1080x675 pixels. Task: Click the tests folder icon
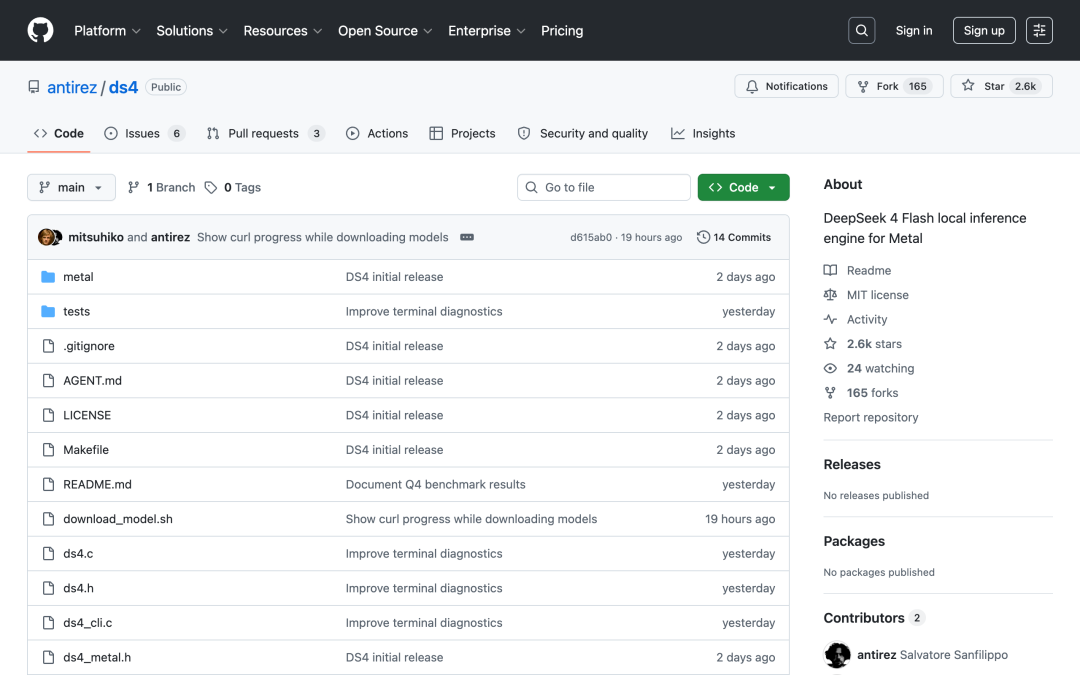(x=48, y=311)
